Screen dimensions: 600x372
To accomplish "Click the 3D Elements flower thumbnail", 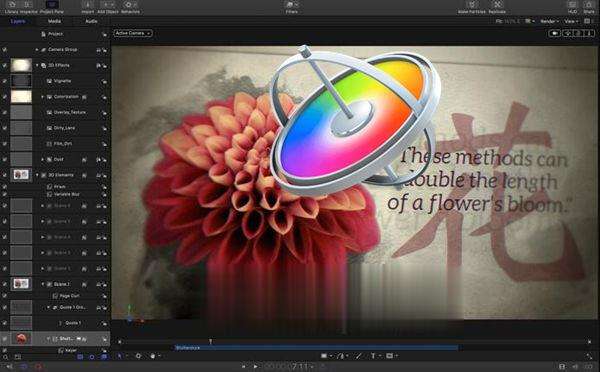I will 21,175.
